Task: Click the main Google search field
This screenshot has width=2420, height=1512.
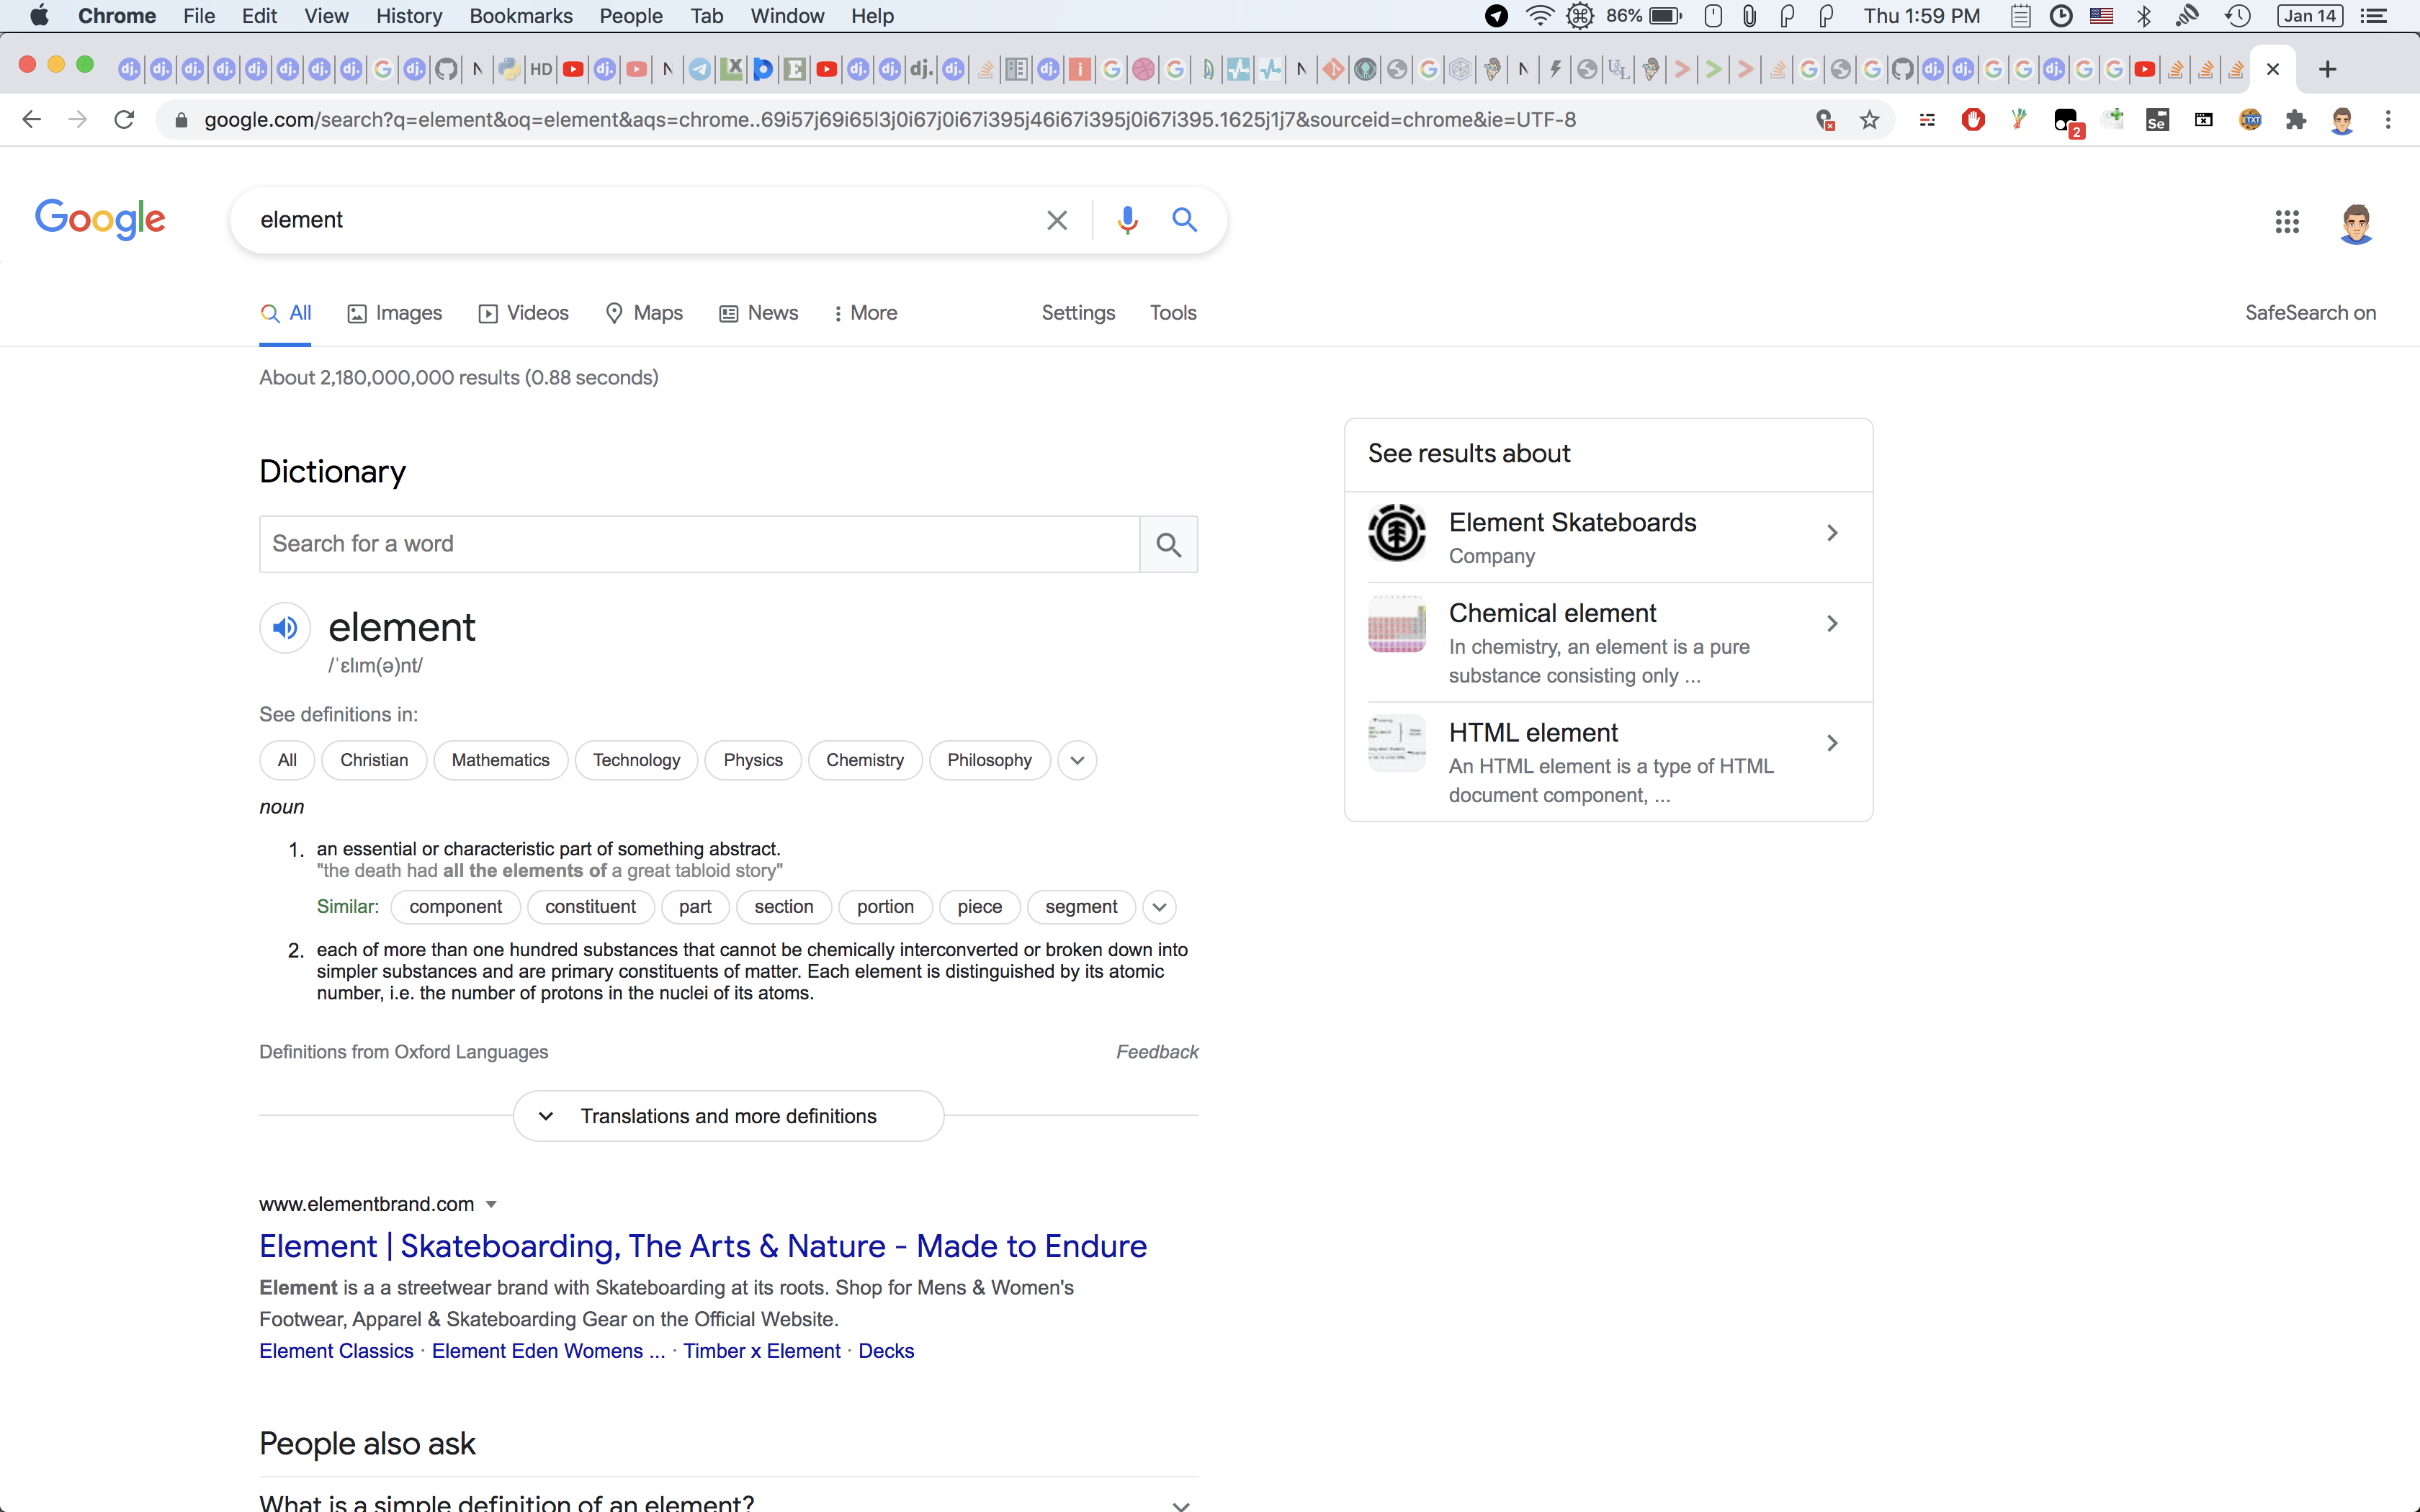Action: (x=640, y=220)
